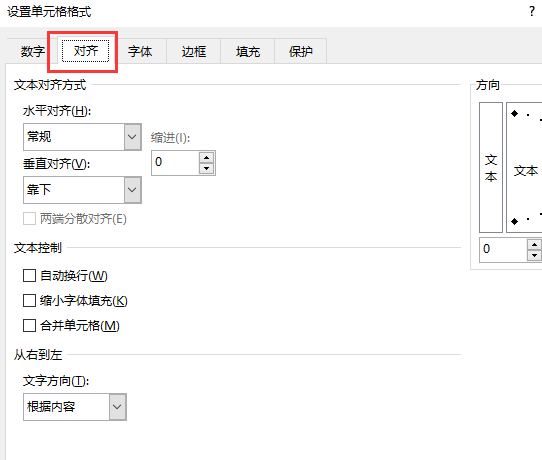Check 合并单元格 option
The width and height of the screenshot is (542, 460).
tap(29, 326)
